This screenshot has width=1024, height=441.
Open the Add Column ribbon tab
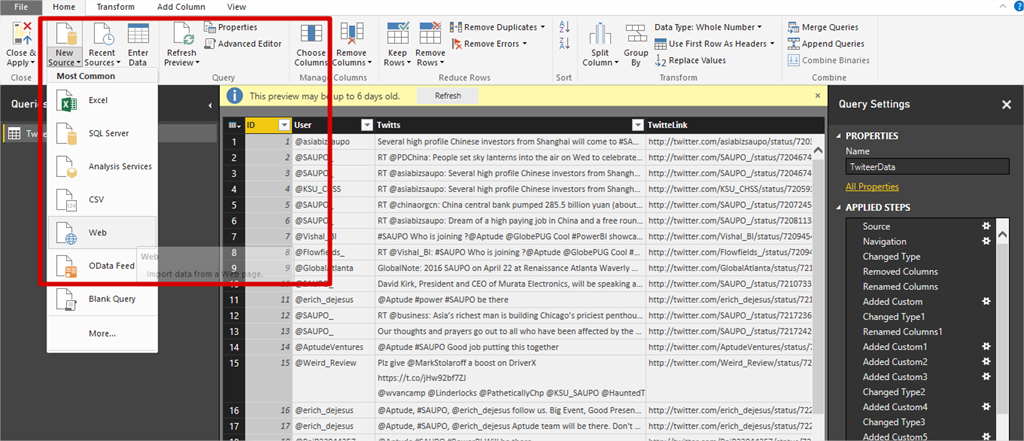181,7
